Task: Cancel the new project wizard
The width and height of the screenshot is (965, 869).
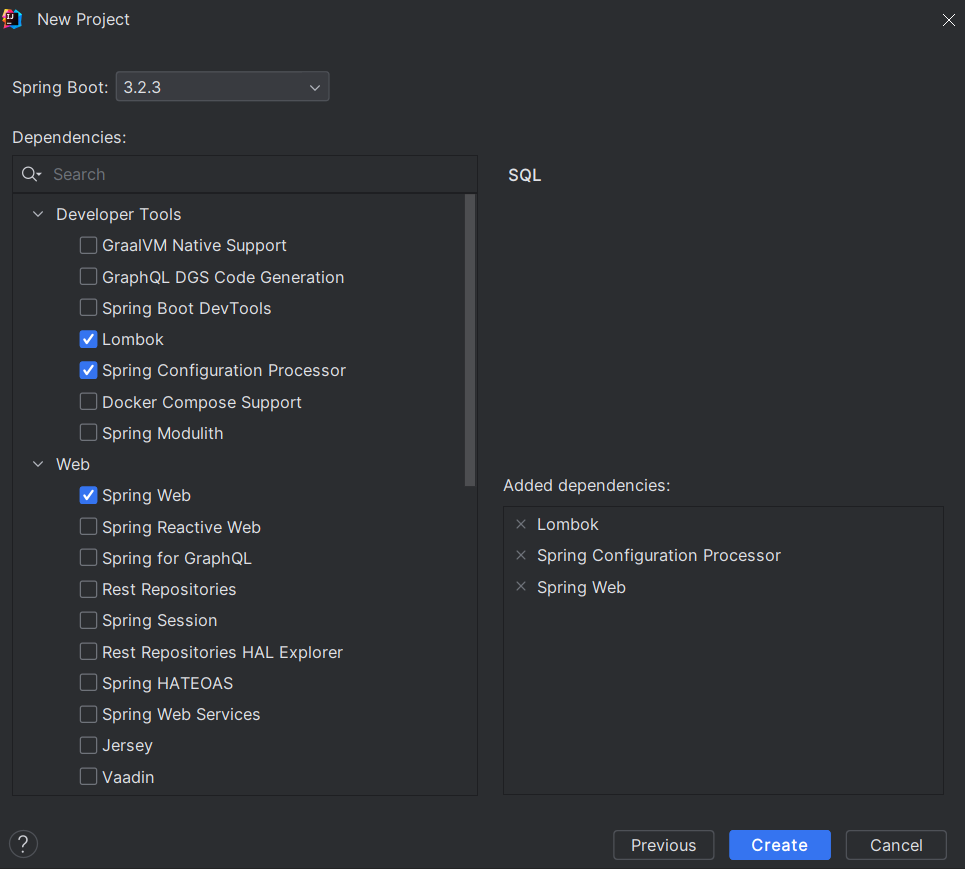Action: pyautogui.click(x=896, y=845)
